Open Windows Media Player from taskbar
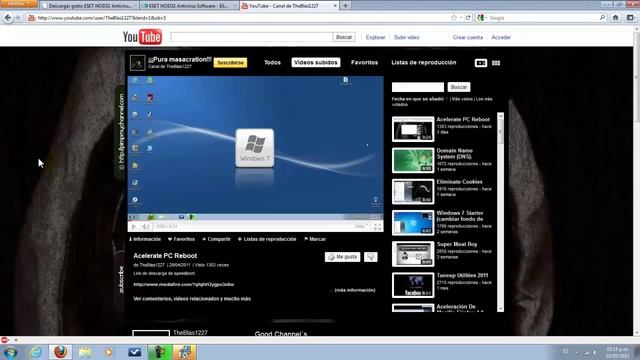The height and width of the screenshot is (360, 640). click(109, 352)
